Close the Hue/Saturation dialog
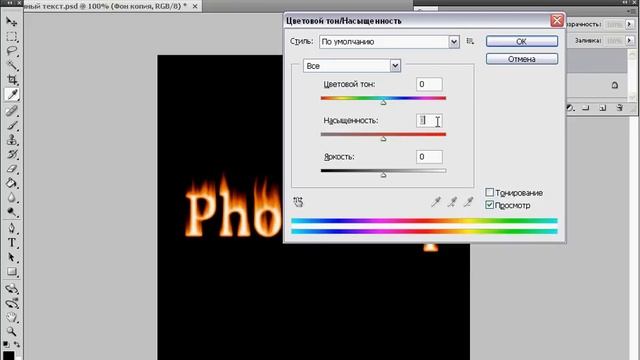Image resolution: width=640 pixels, height=360 pixels. [x=557, y=20]
